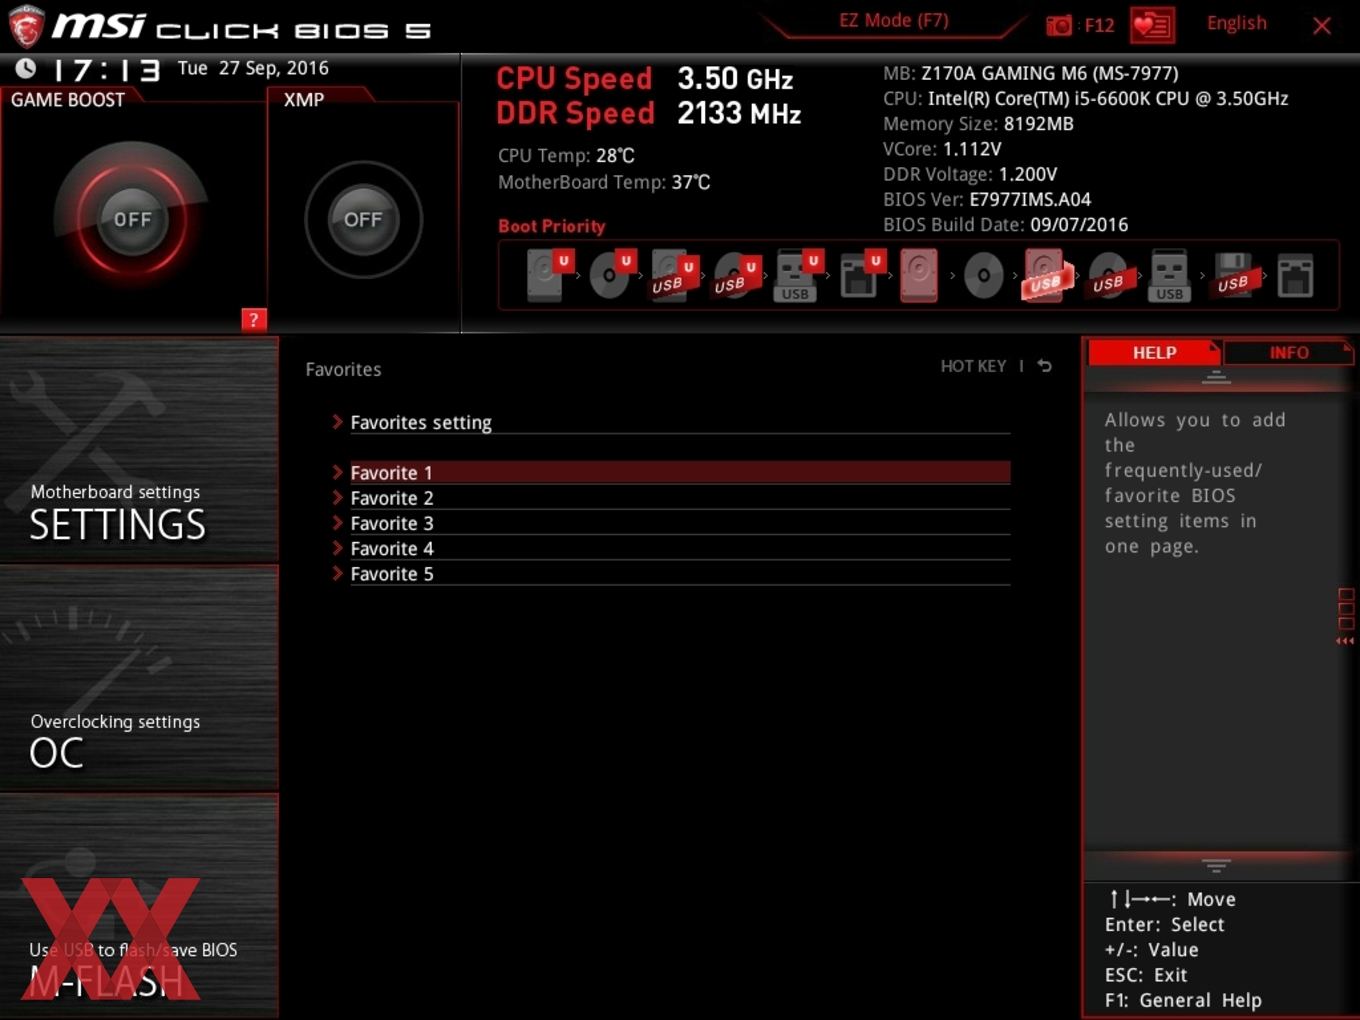Click the red question mark help icon
1360x1020 pixels.
[x=253, y=319]
